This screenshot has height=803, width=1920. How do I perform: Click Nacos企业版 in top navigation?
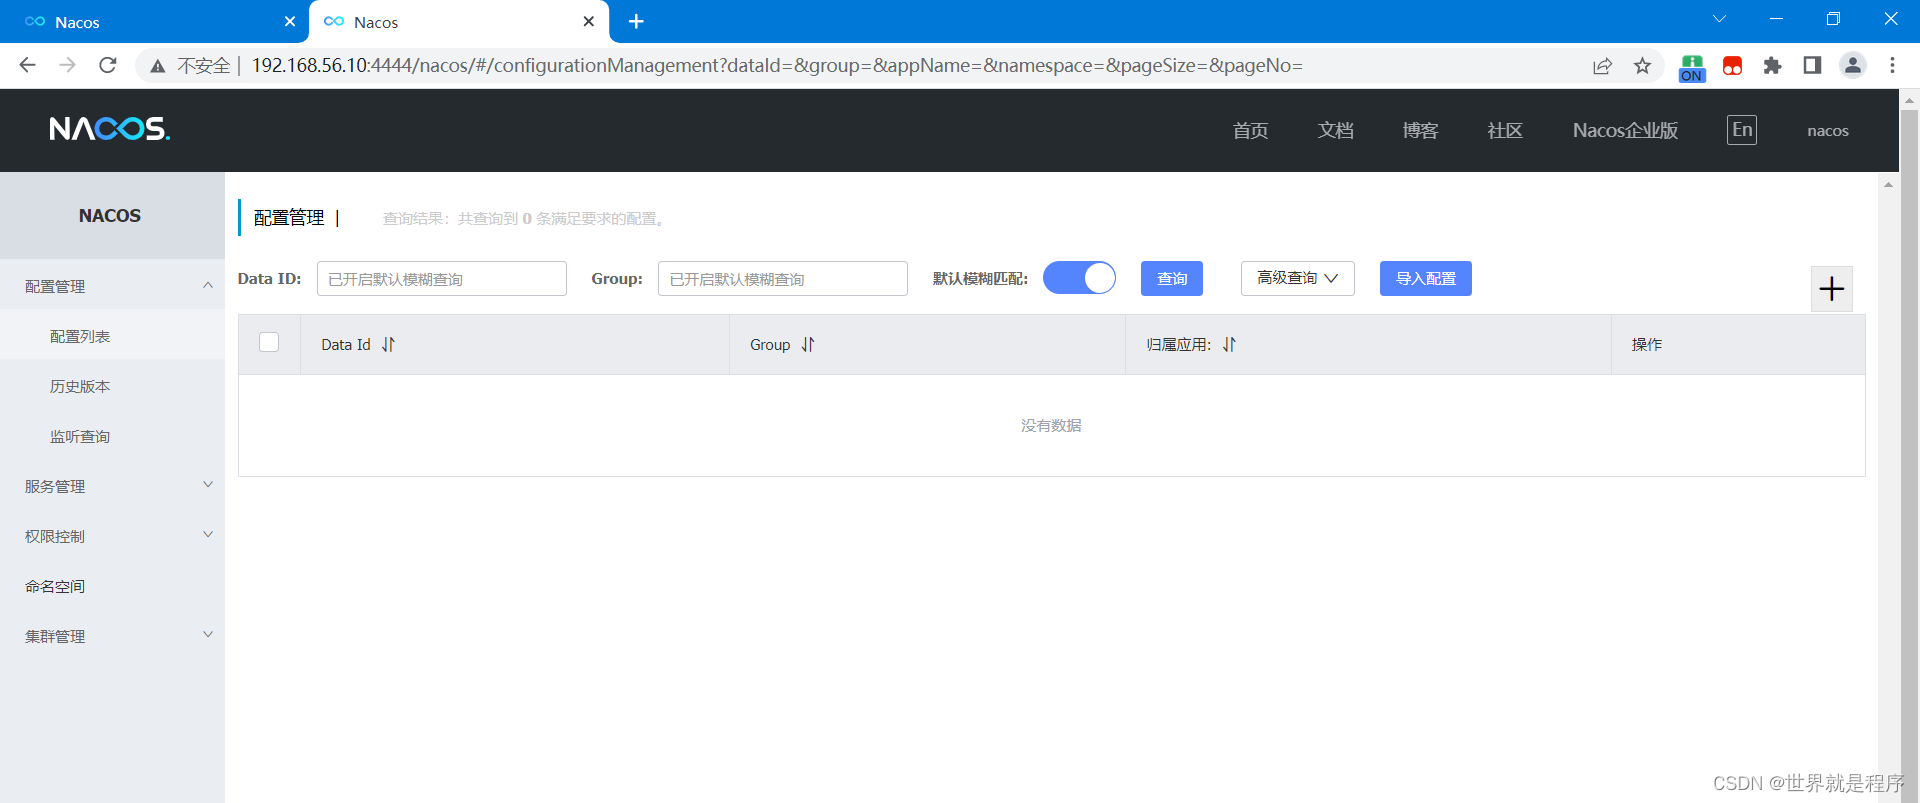click(x=1625, y=130)
